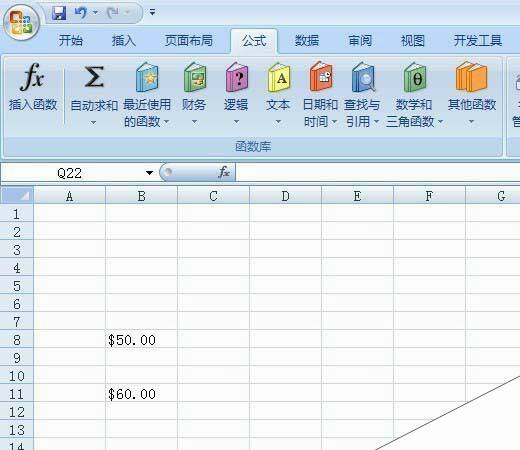Select row 11 header
520x450 pixels.
click(17, 394)
